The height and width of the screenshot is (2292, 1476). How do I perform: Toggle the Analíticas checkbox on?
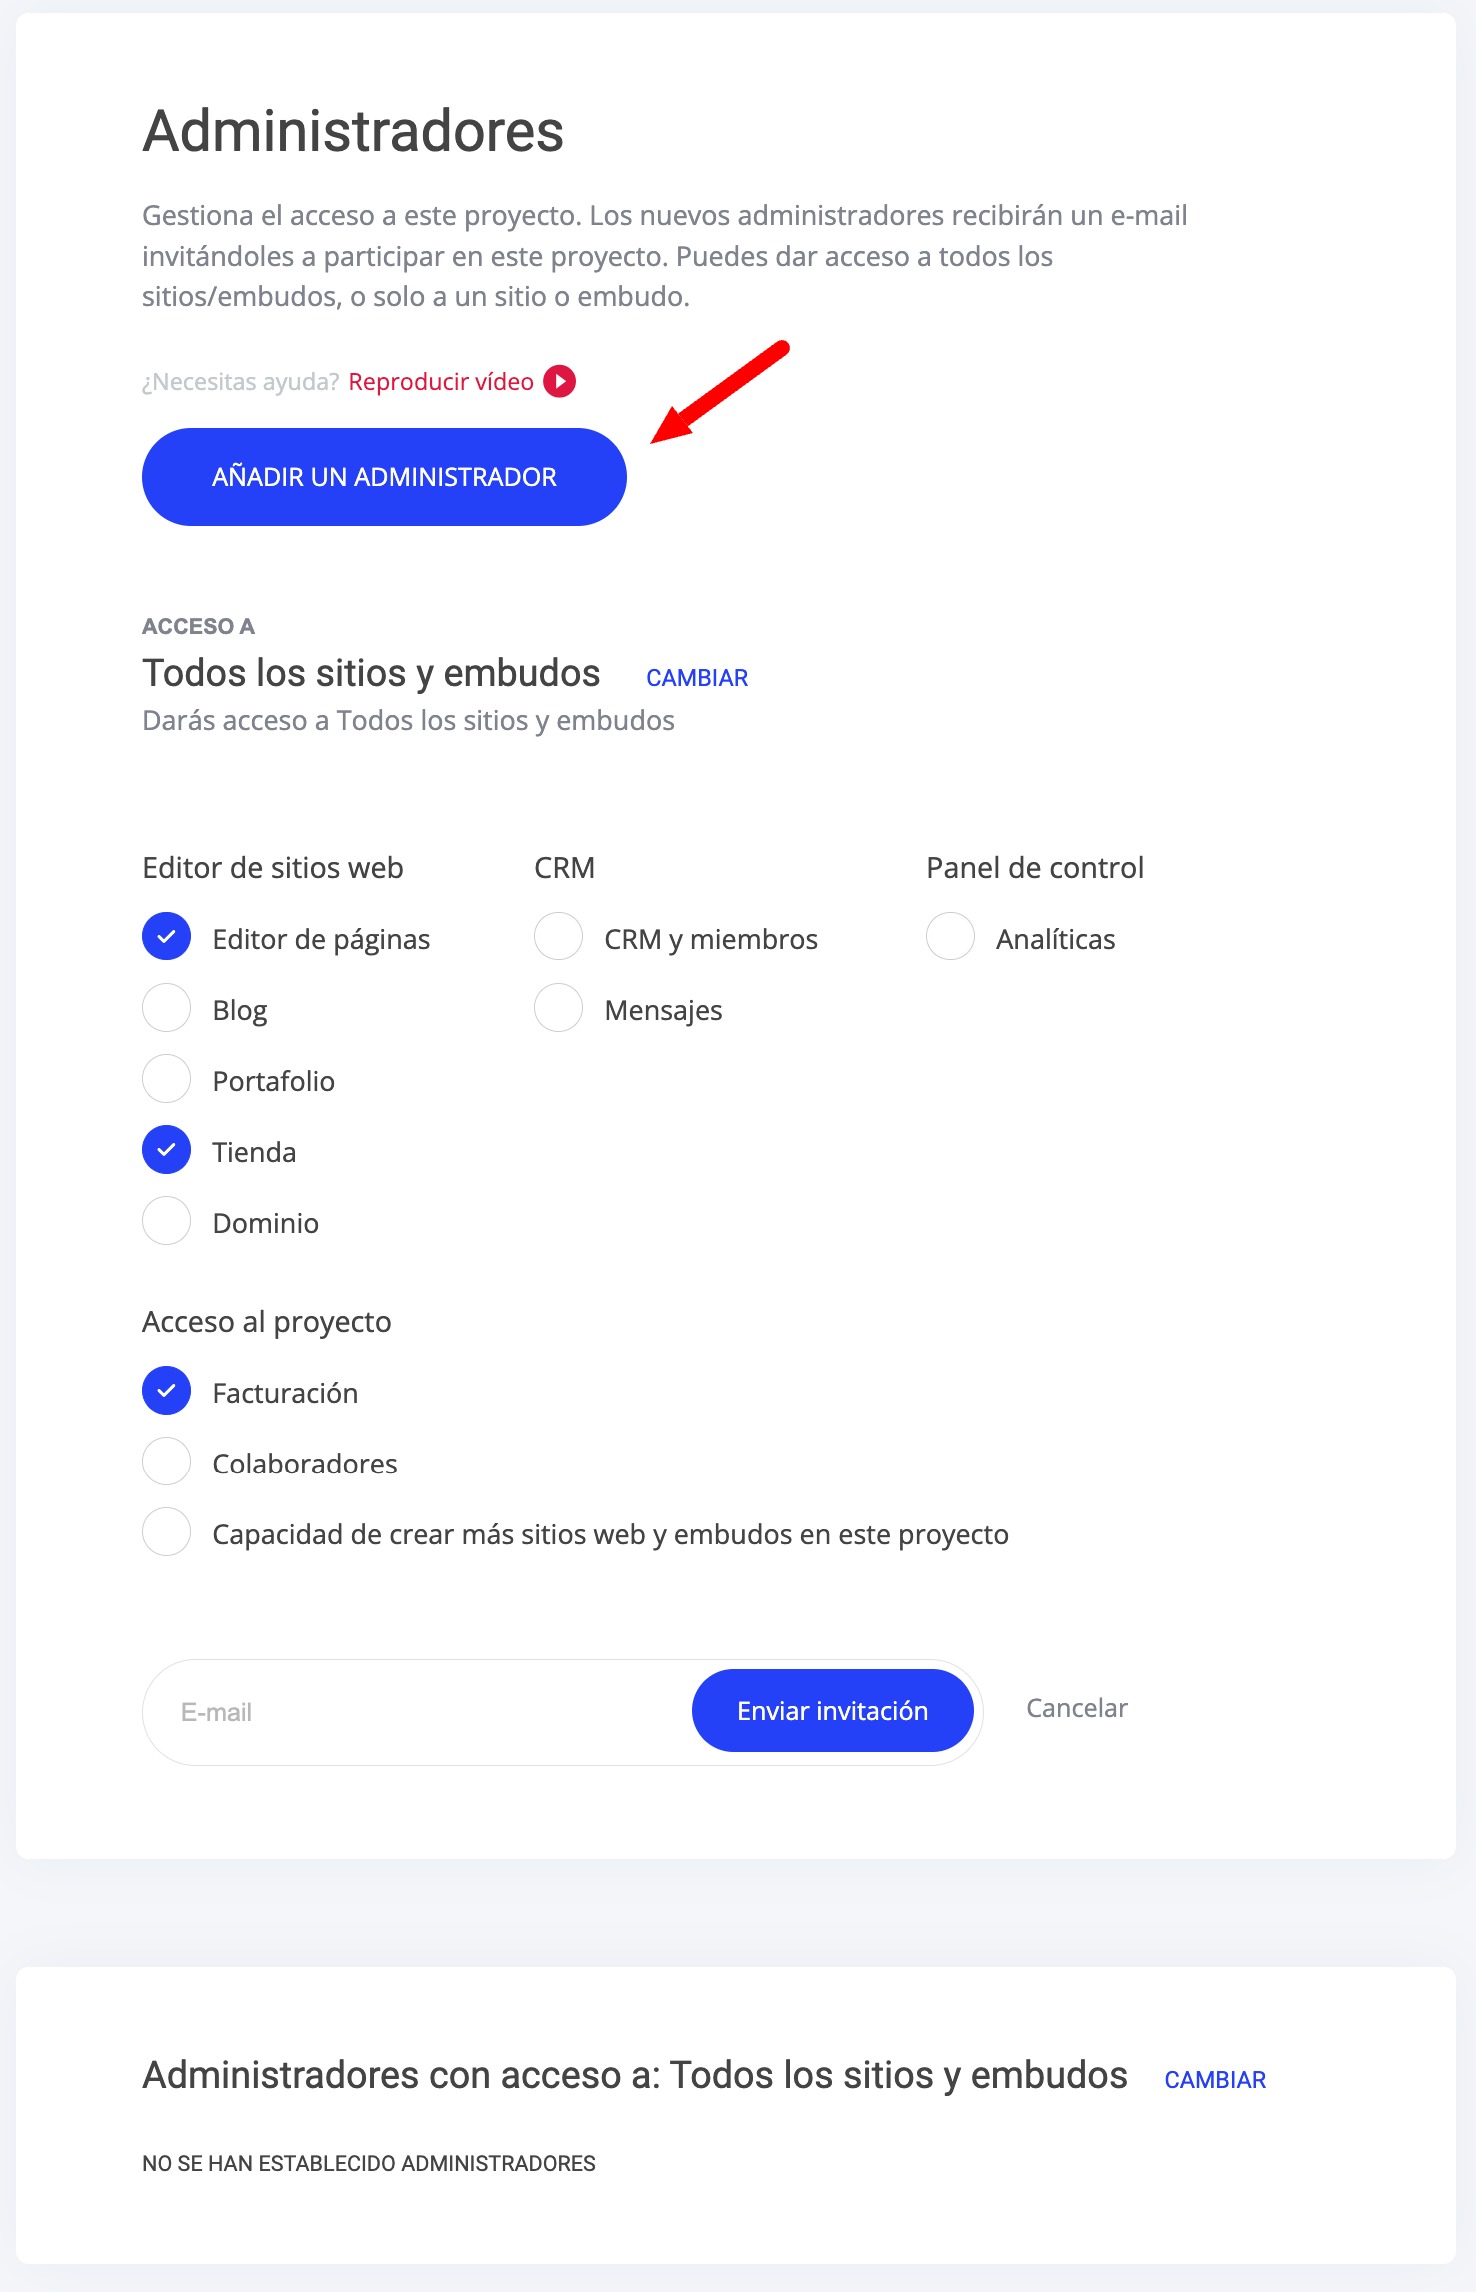[x=950, y=937]
